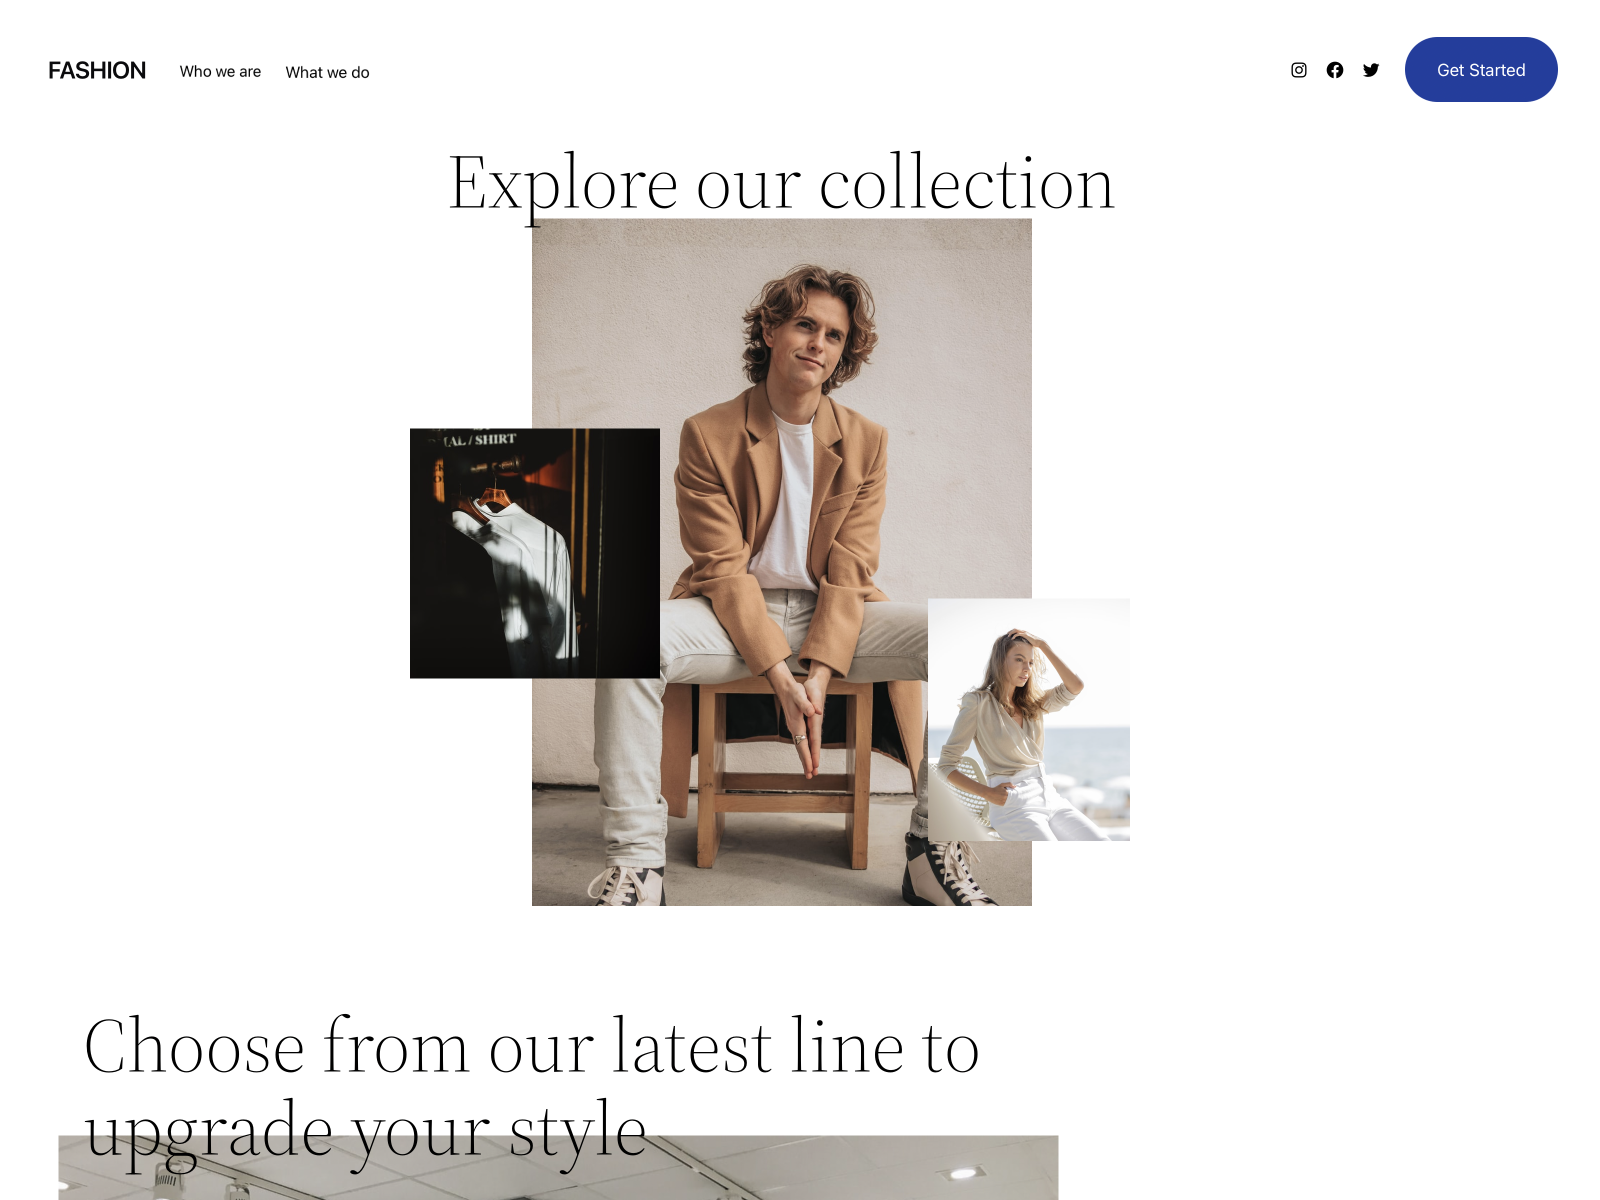Open the Facebook social icon
The width and height of the screenshot is (1600, 1200).
(x=1335, y=70)
